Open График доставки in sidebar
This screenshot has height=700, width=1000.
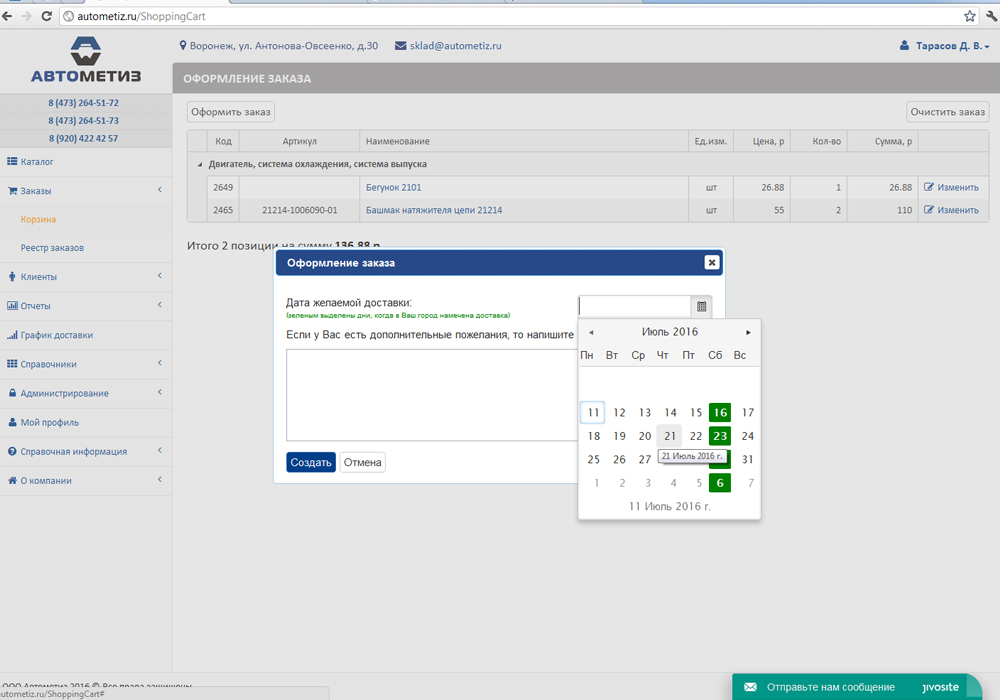tap(56, 335)
